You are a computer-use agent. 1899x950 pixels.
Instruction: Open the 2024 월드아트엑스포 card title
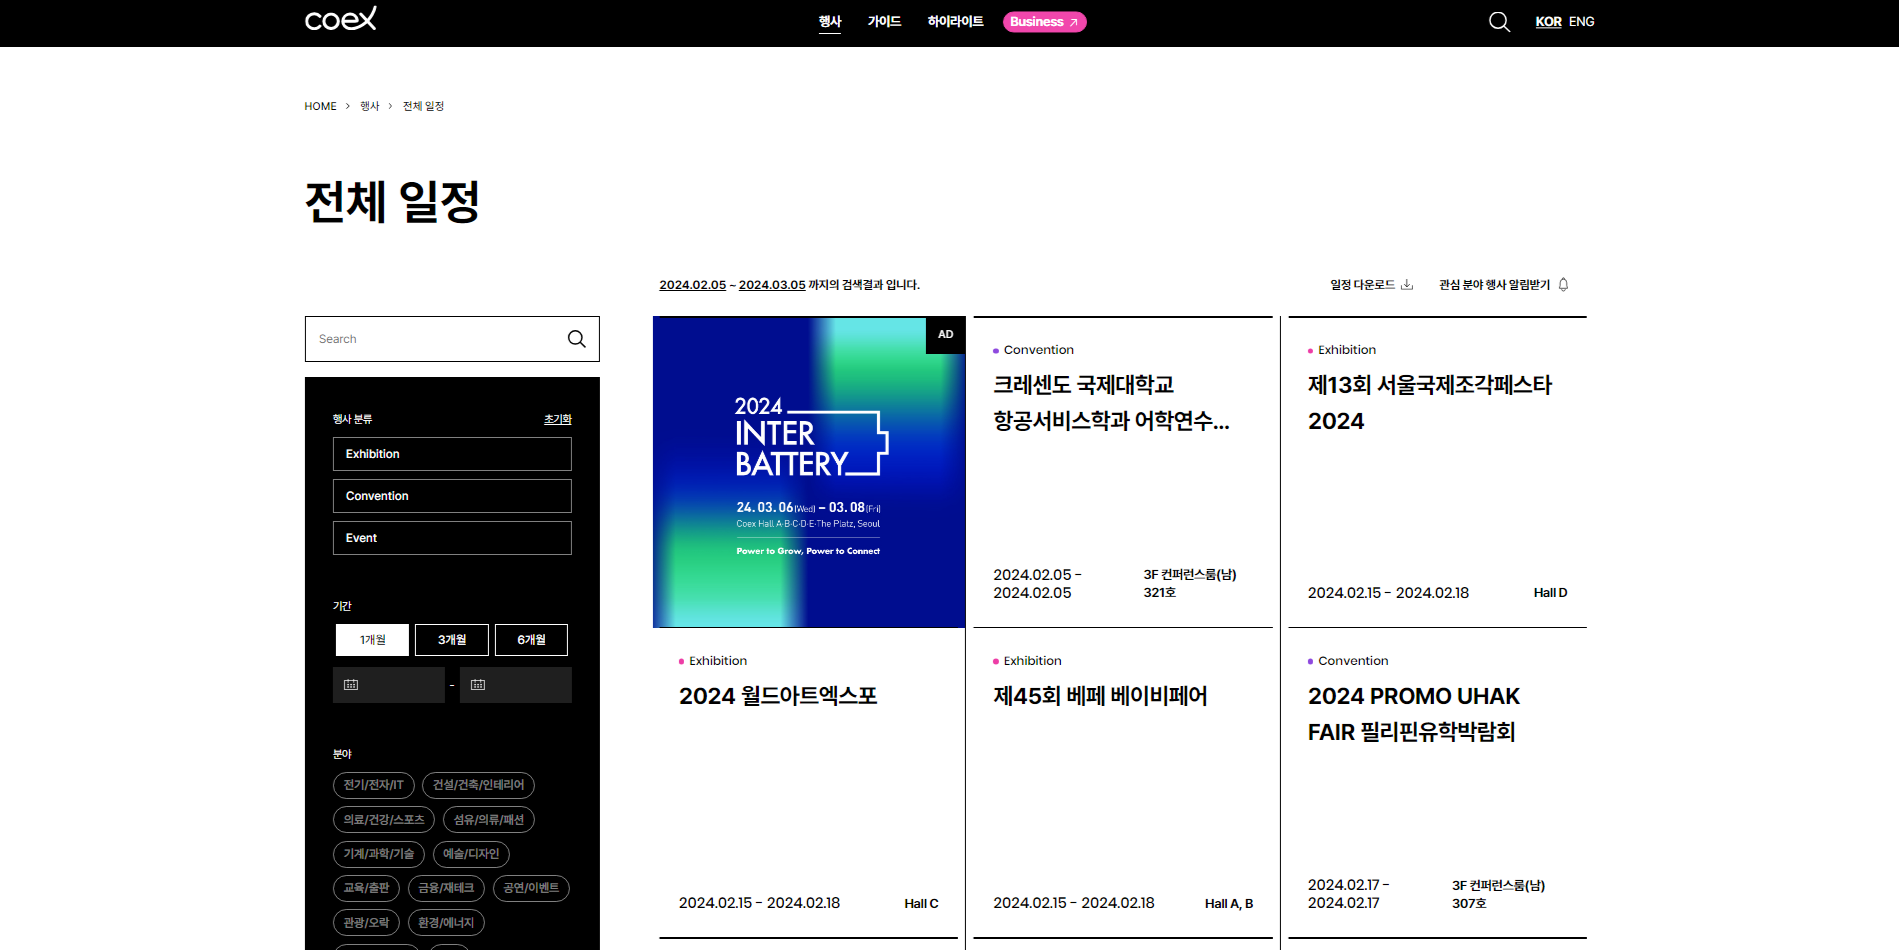click(x=778, y=696)
